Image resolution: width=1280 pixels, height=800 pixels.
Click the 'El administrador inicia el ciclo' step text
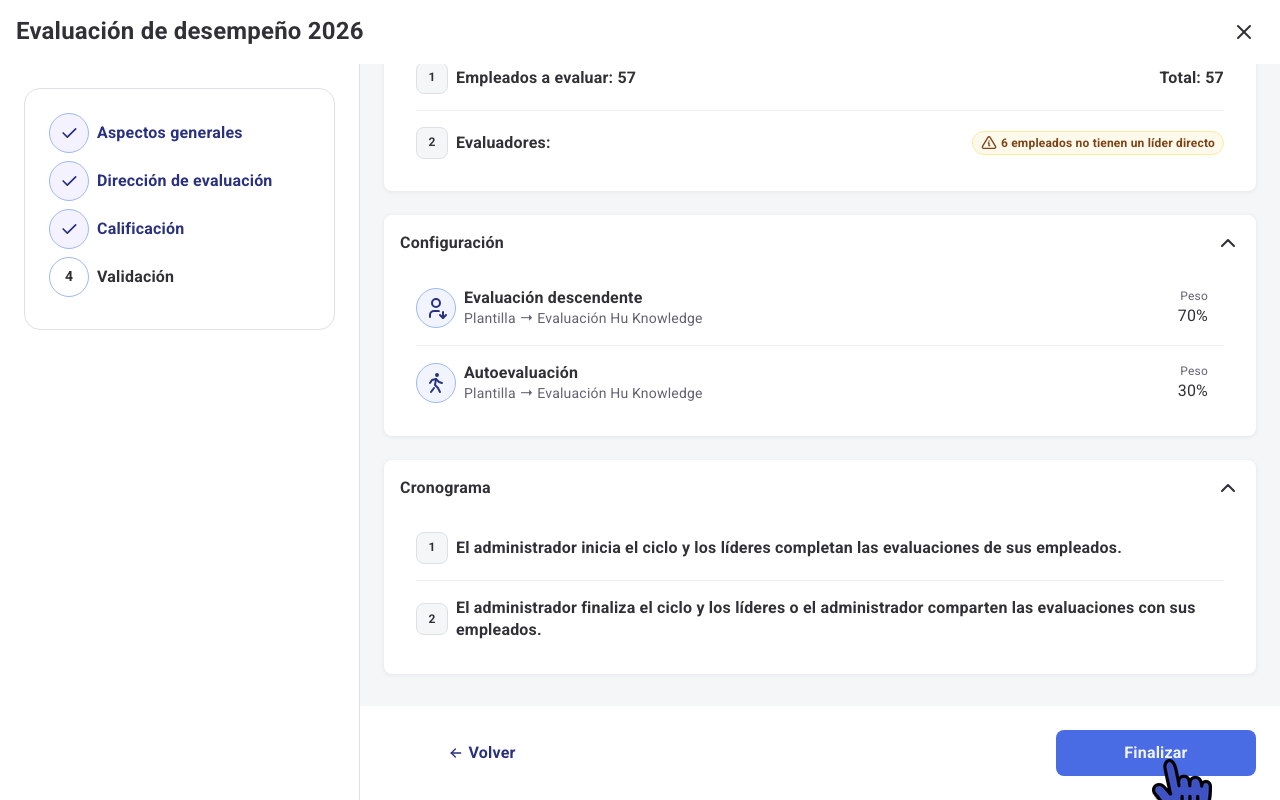pyautogui.click(x=789, y=548)
